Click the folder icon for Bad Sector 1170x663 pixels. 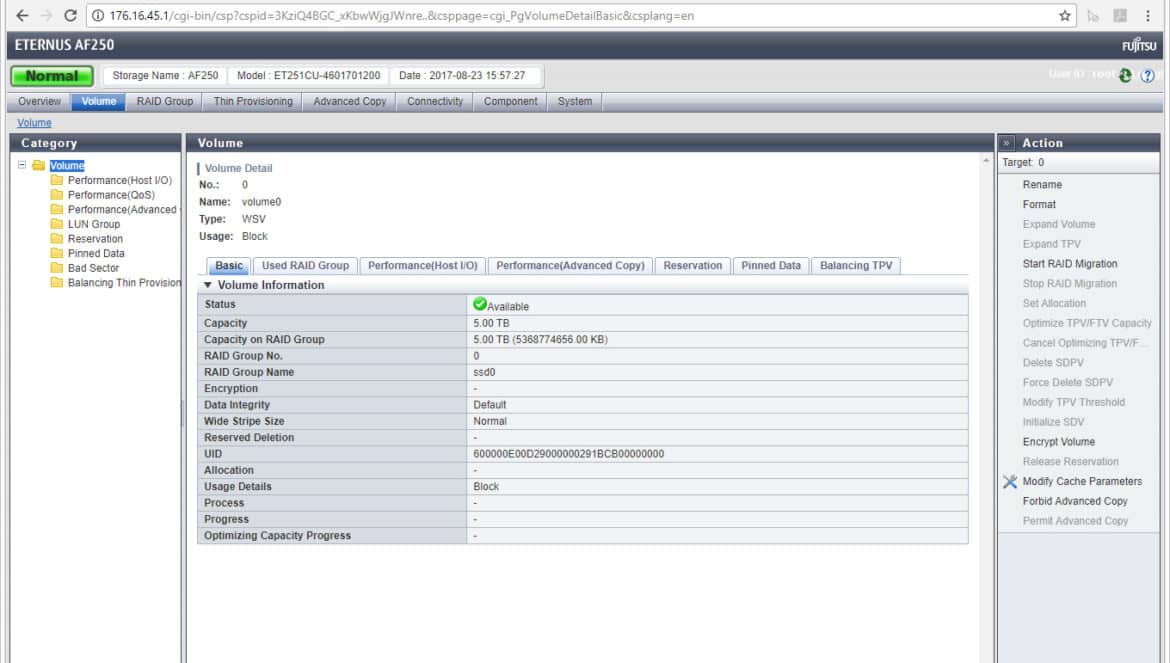(57, 268)
